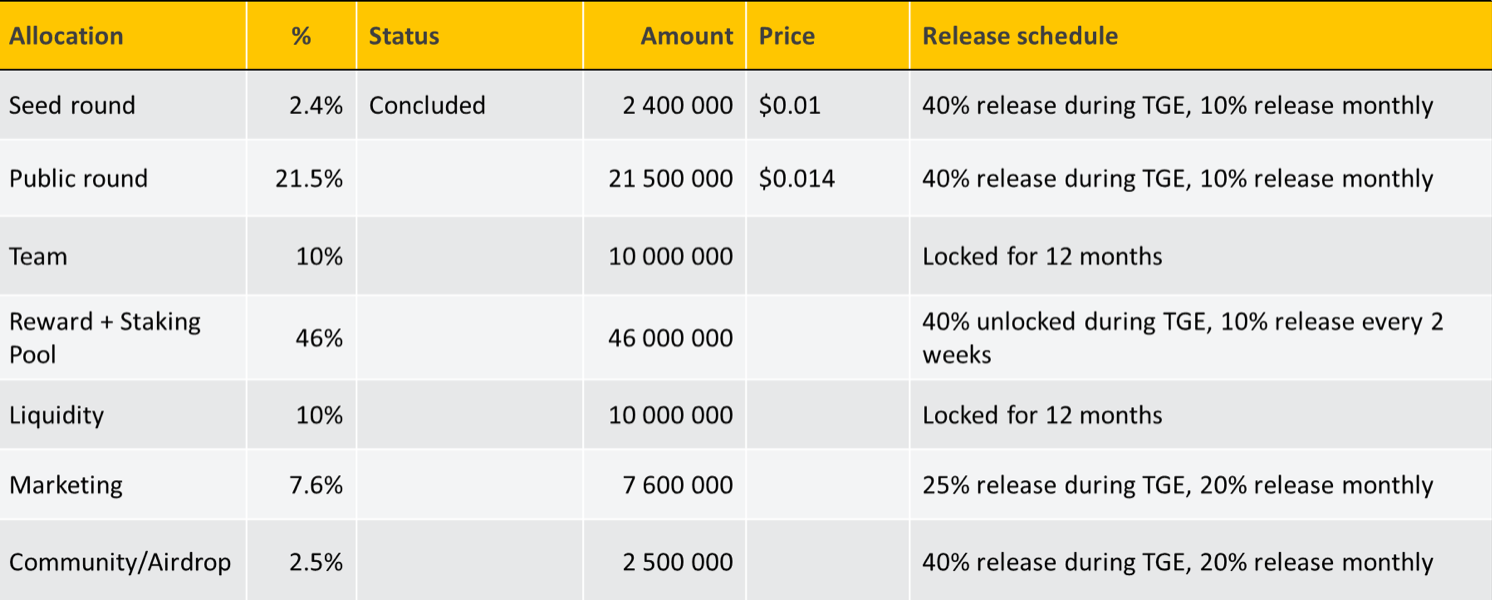Click the Amount column header
Viewport: 1492px width, 600px height.
686,36
